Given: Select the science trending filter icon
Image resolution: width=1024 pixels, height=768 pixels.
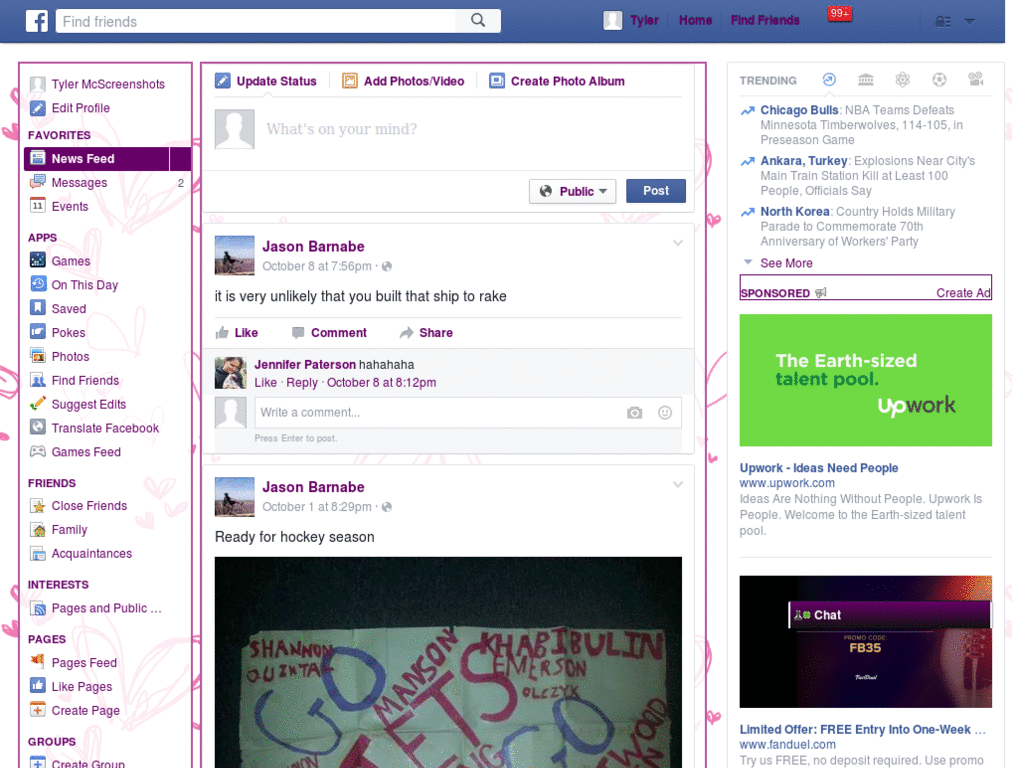Looking at the screenshot, I should [x=903, y=80].
